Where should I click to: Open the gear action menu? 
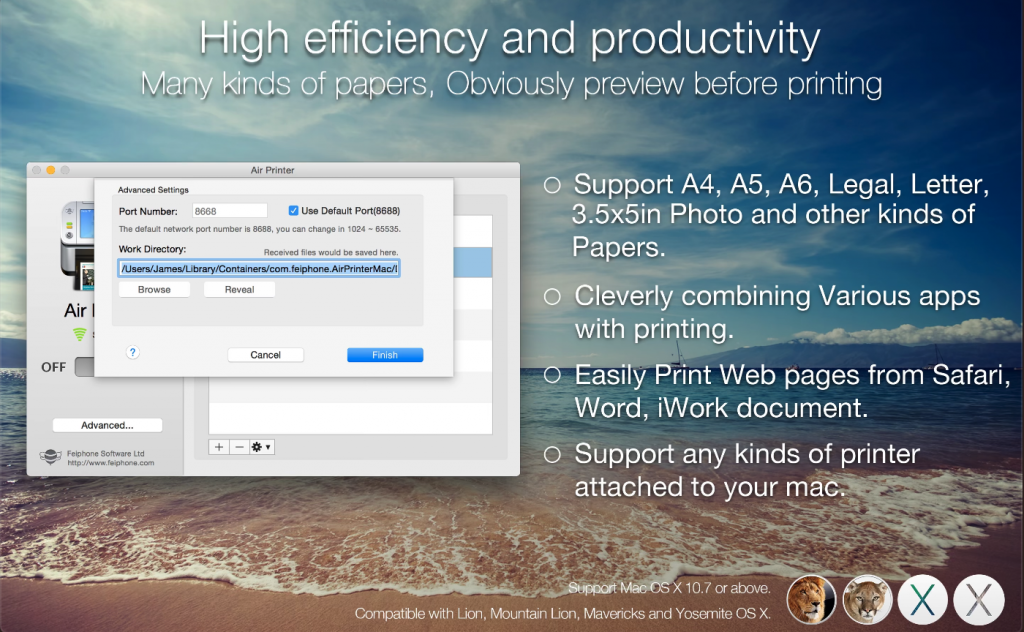258,446
